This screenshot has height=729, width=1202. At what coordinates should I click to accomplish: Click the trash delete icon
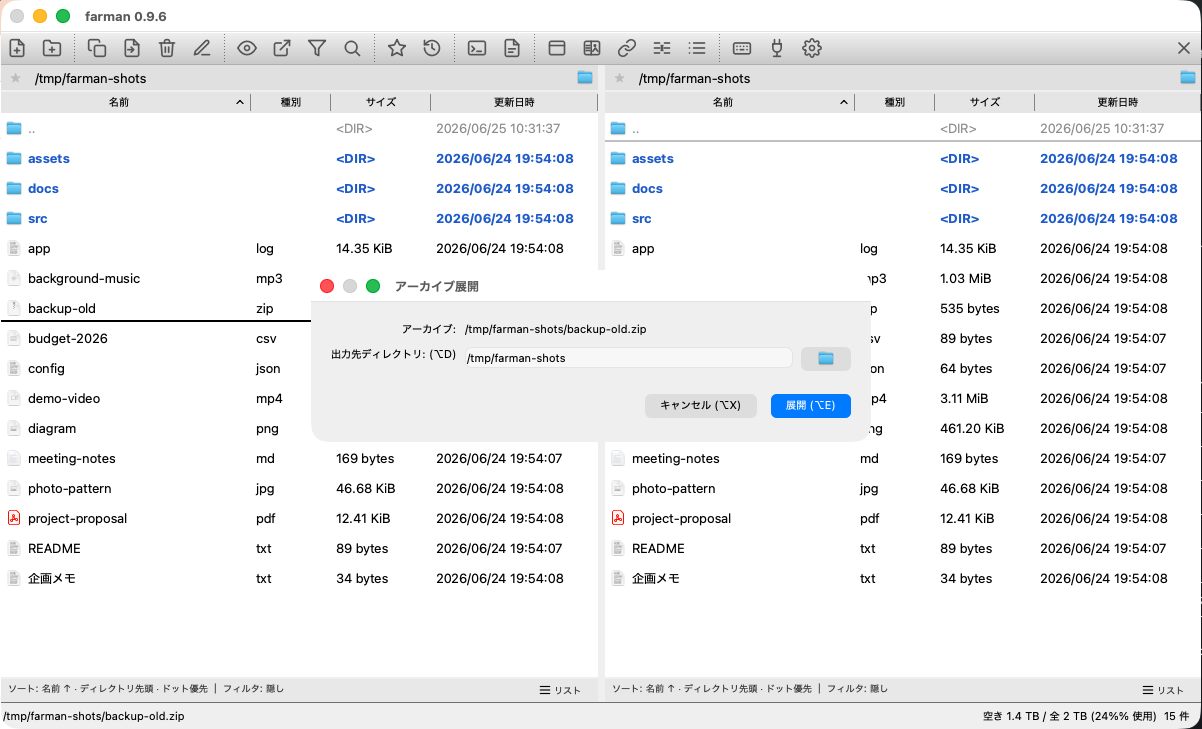pyautogui.click(x=167, y=48)
